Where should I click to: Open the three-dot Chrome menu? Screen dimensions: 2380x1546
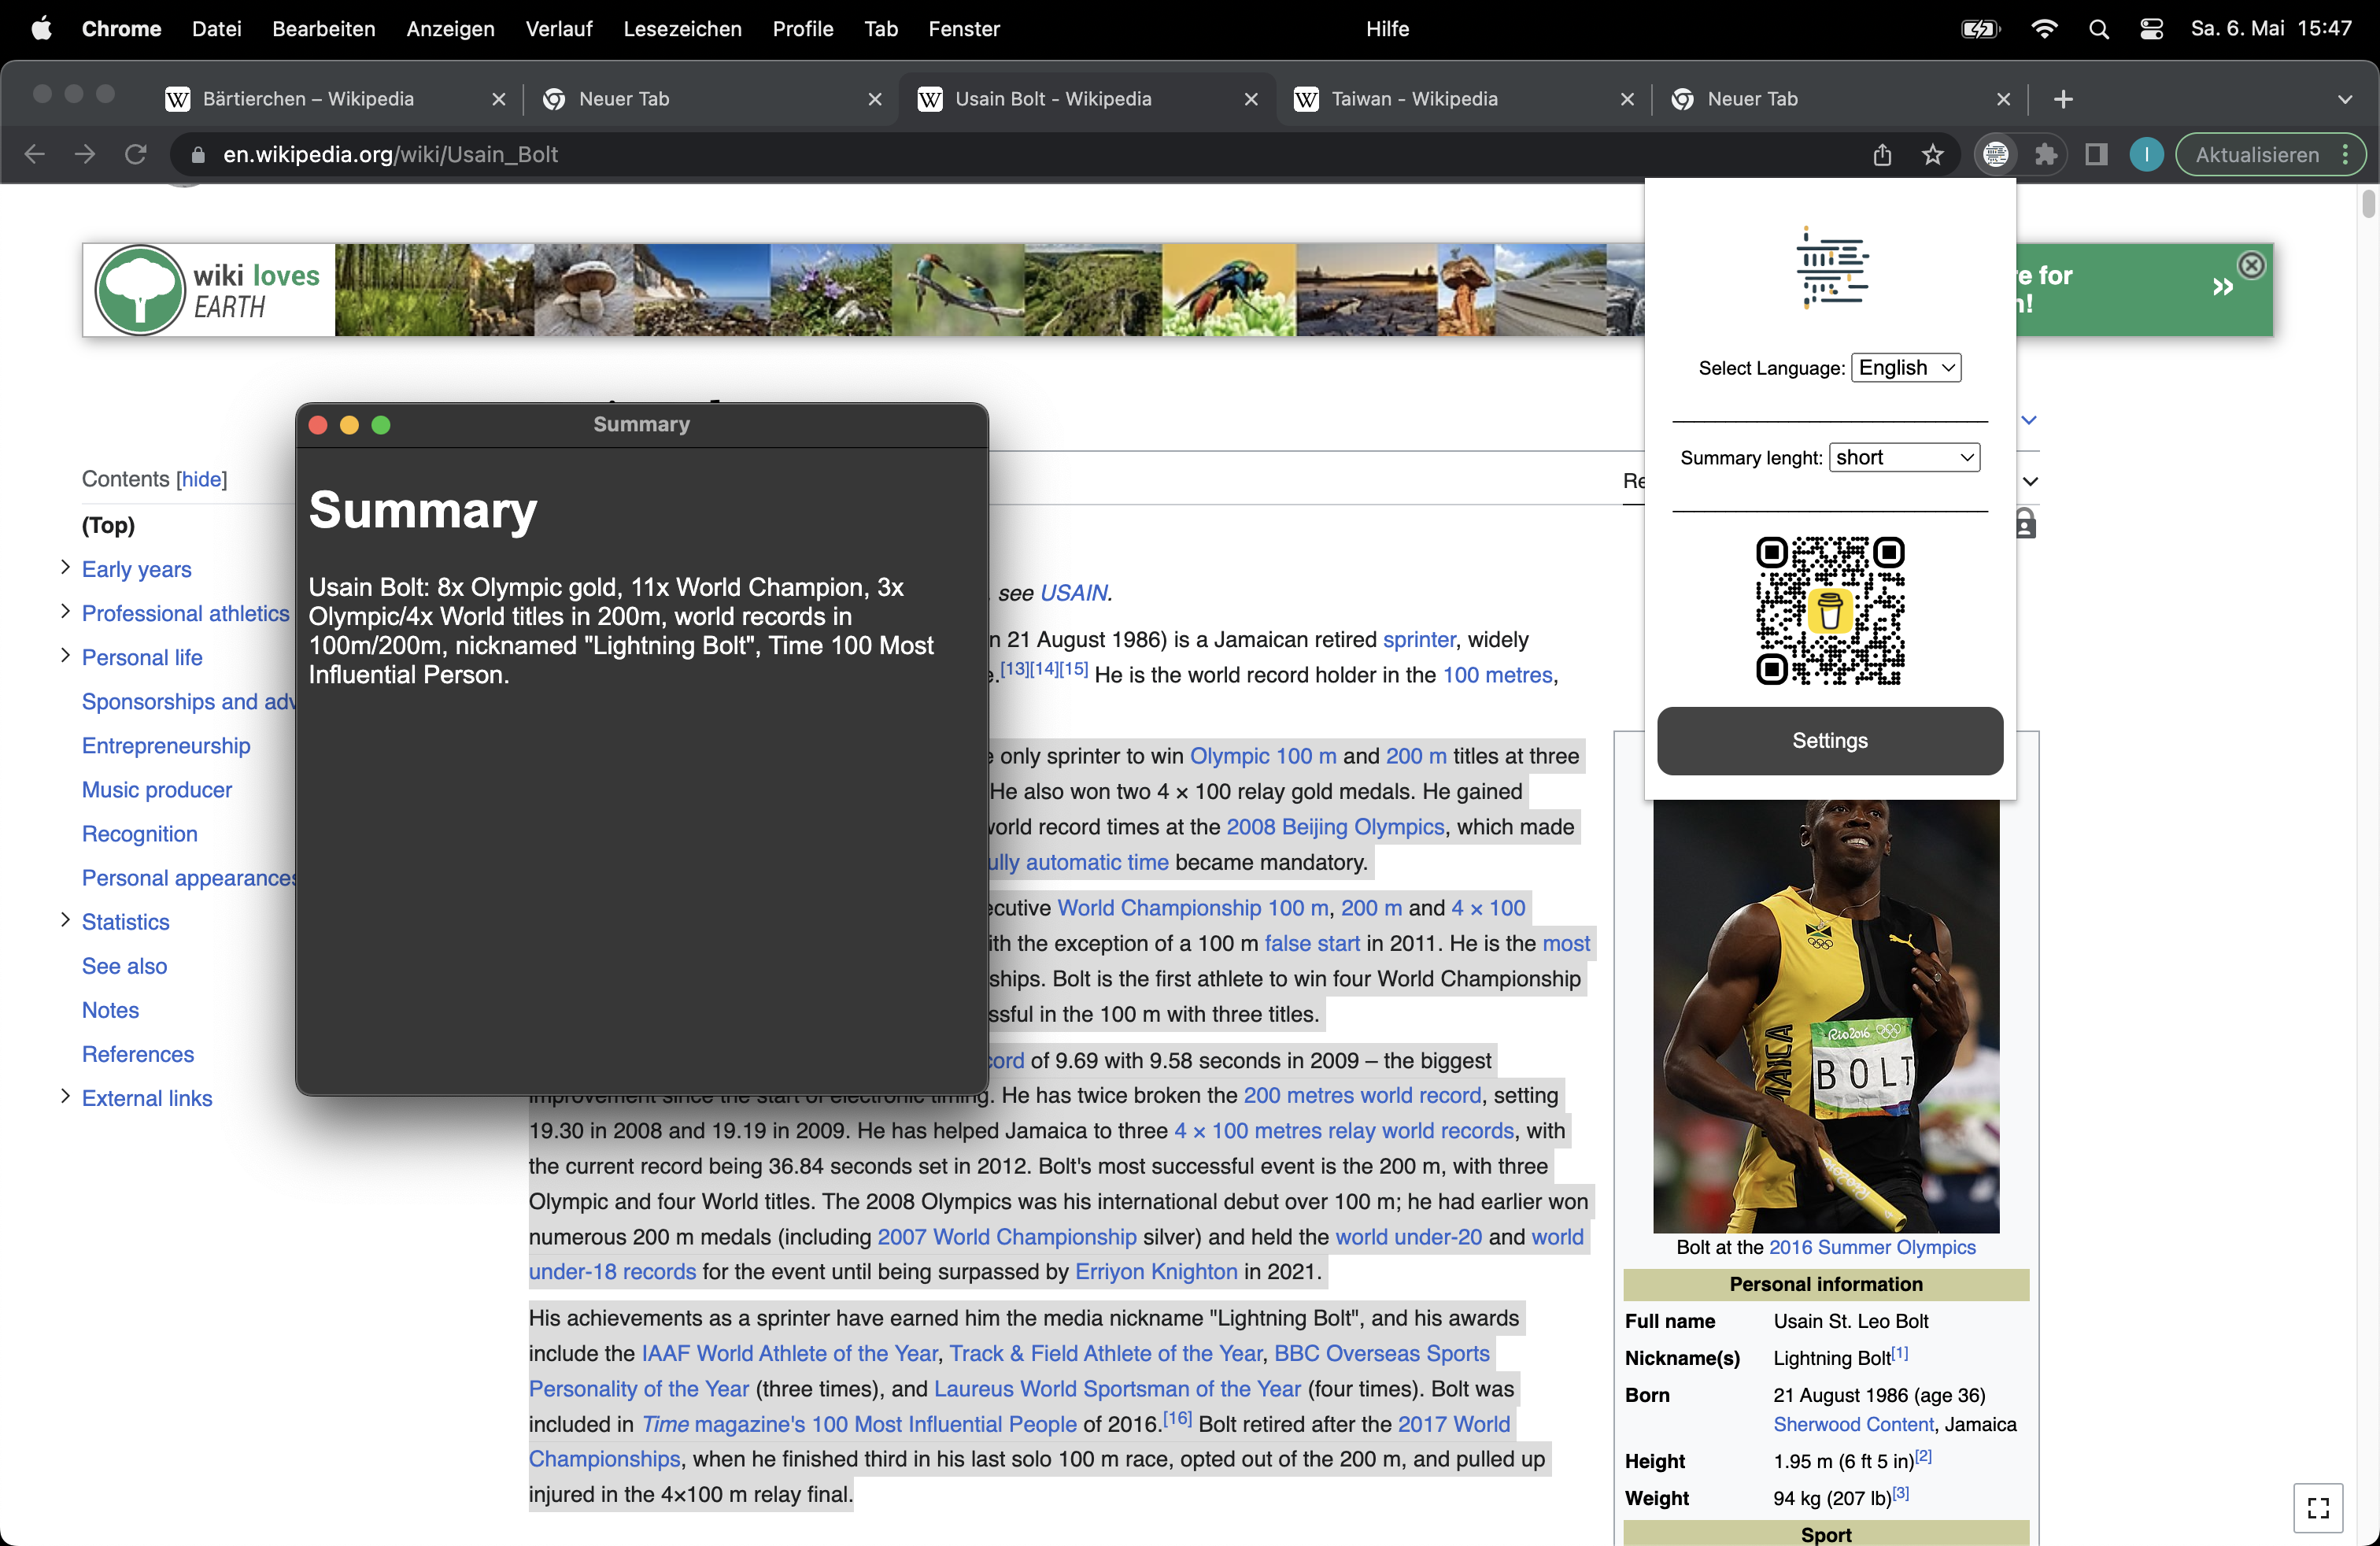click(2346, 155)
